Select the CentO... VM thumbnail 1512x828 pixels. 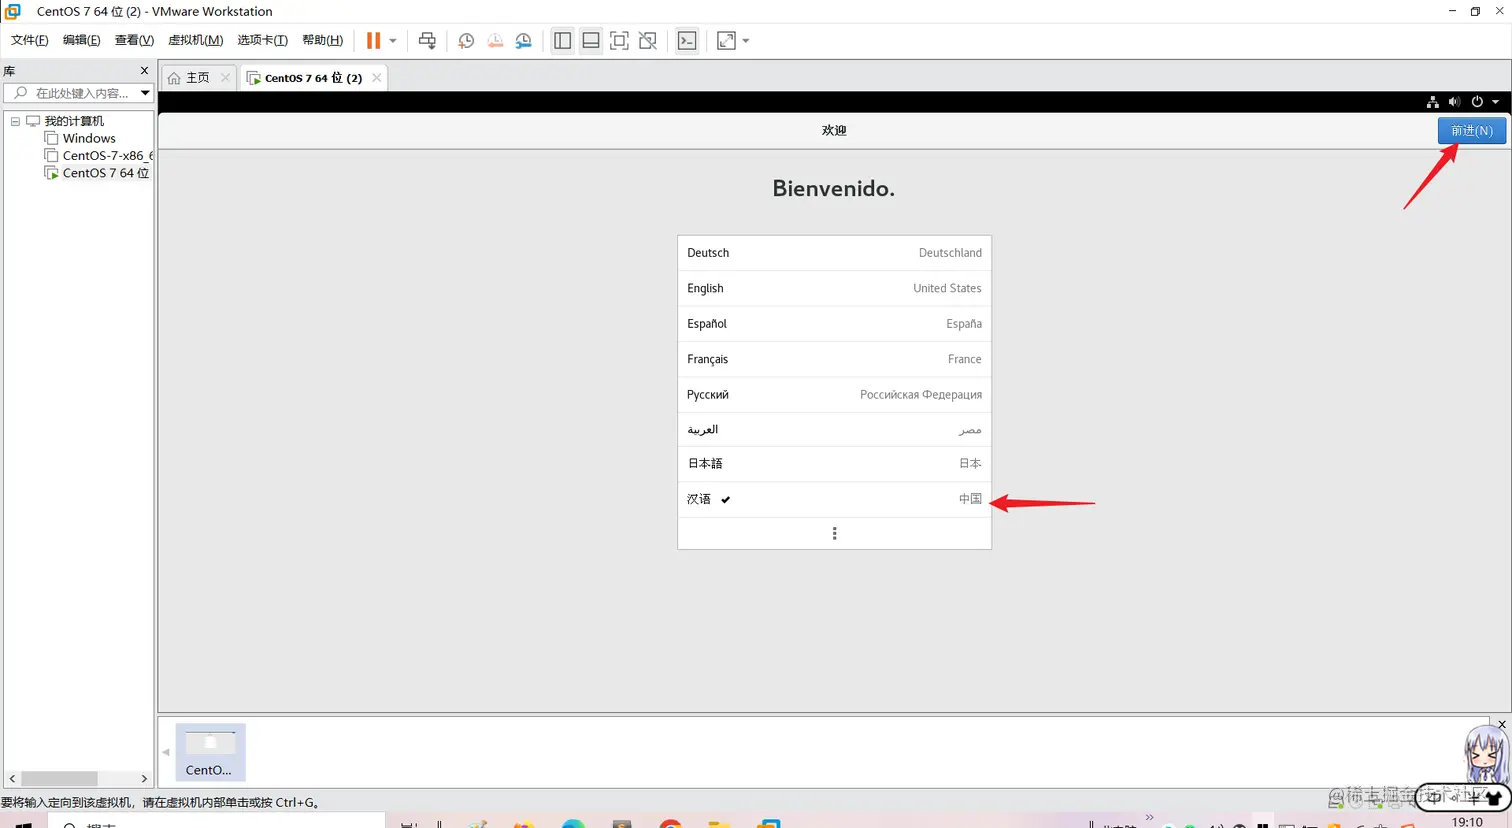tap(210, 752)
